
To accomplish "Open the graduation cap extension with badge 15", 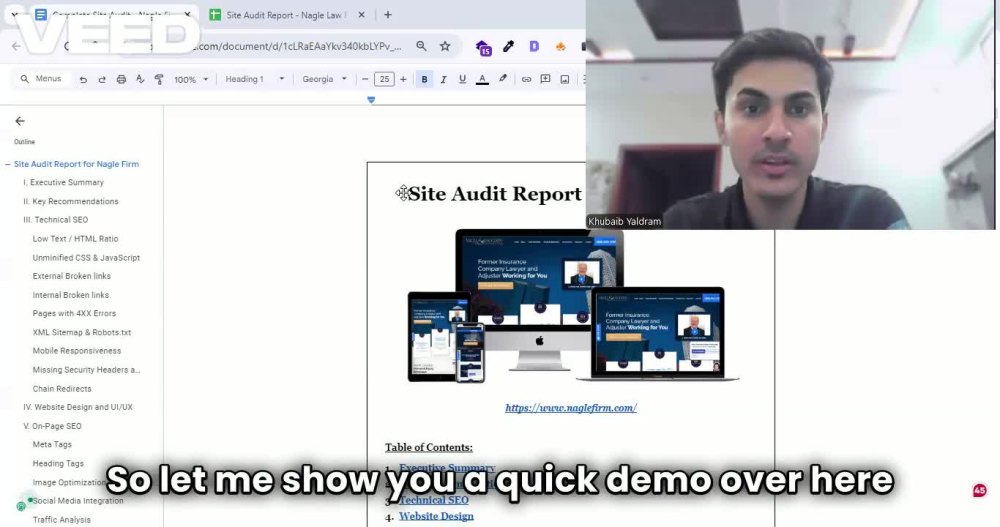I will coord(483,47).
